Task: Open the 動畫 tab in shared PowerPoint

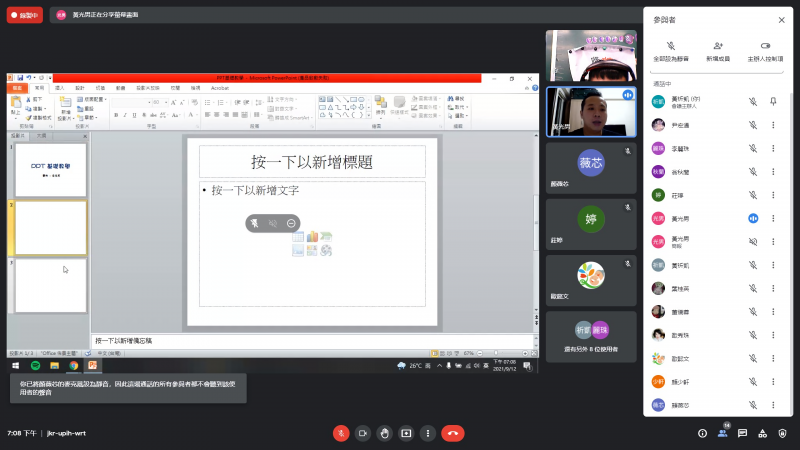Action: click(x=120, y=88)
